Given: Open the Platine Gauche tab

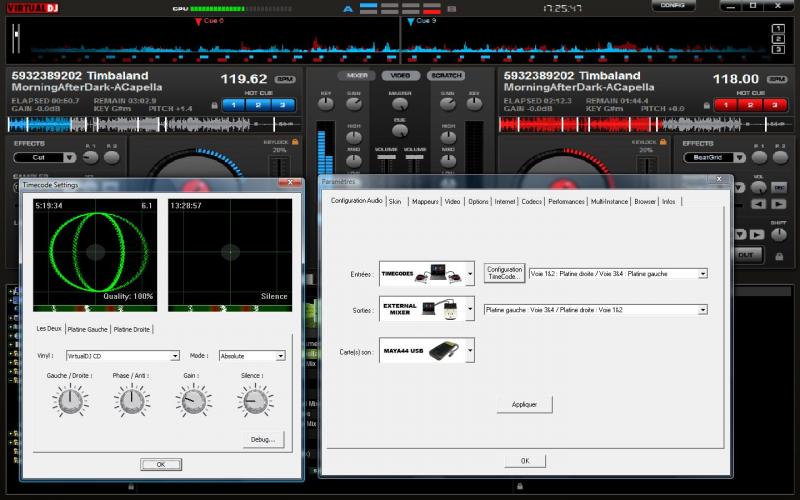Looking at the screenshot, I should 87,329.
